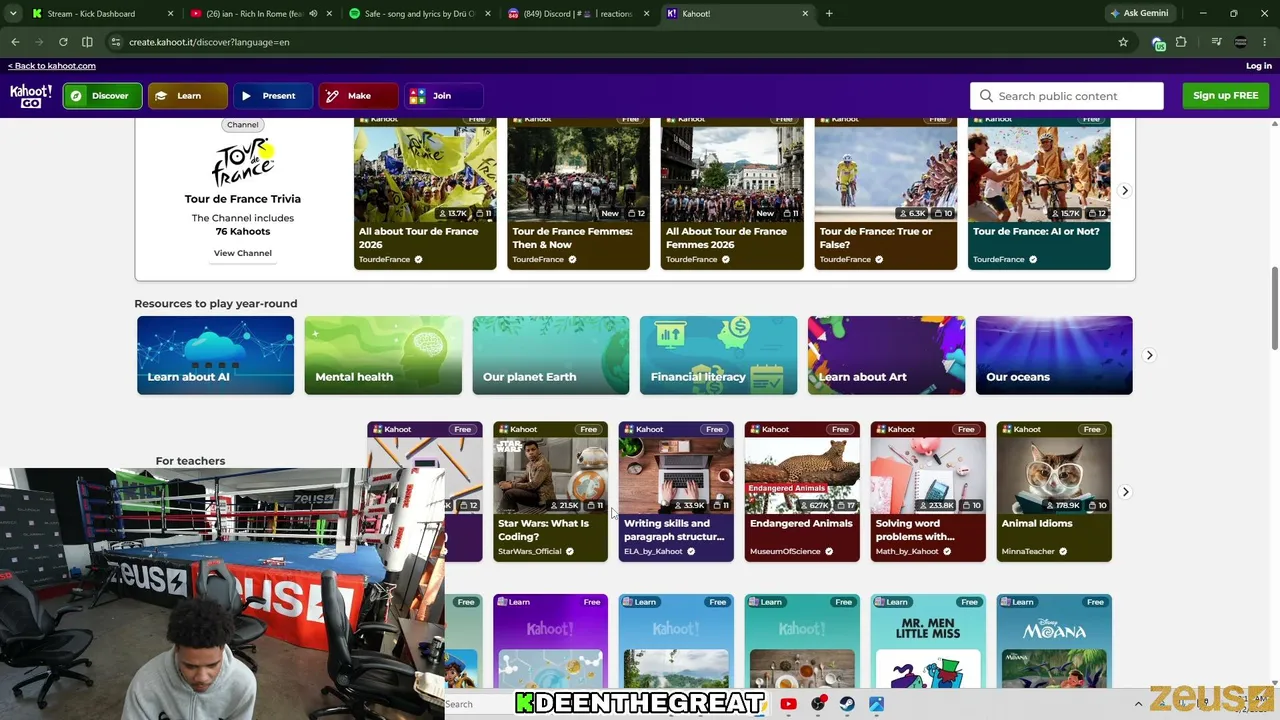Focus the Search public content field
Screen dimensions: 1280x720
1067,96
